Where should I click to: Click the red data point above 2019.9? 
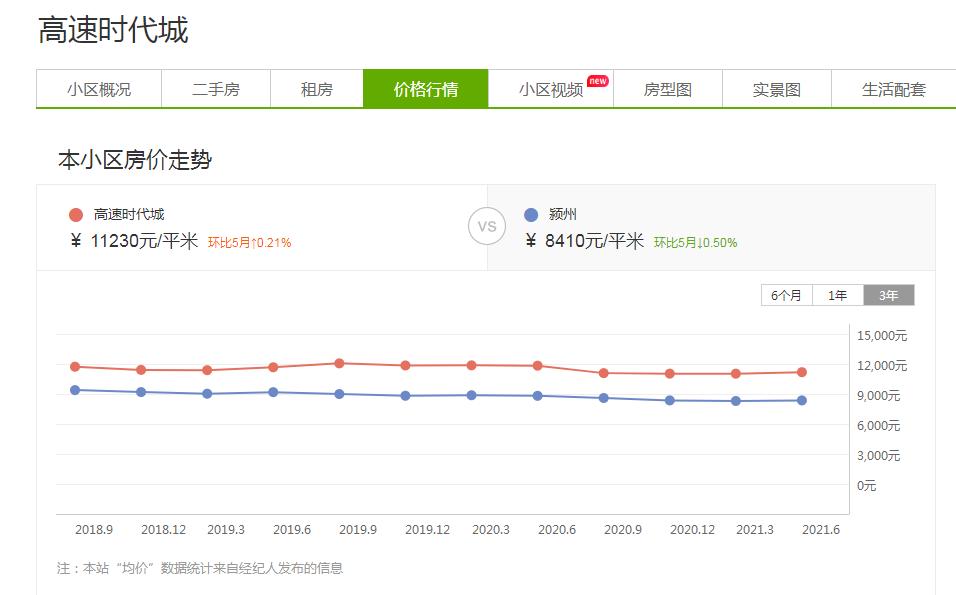click(339, 363)
